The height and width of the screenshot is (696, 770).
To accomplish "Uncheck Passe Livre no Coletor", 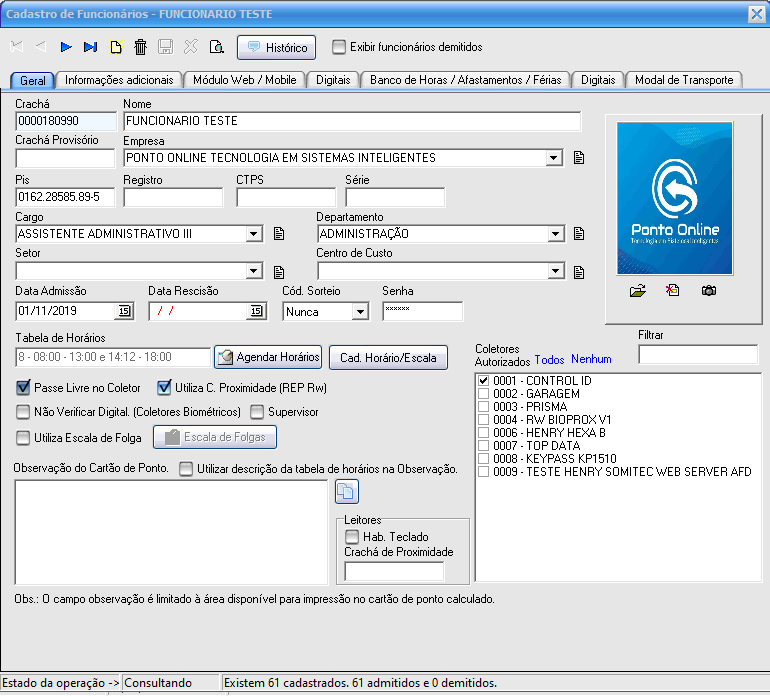I will point(24,388).
